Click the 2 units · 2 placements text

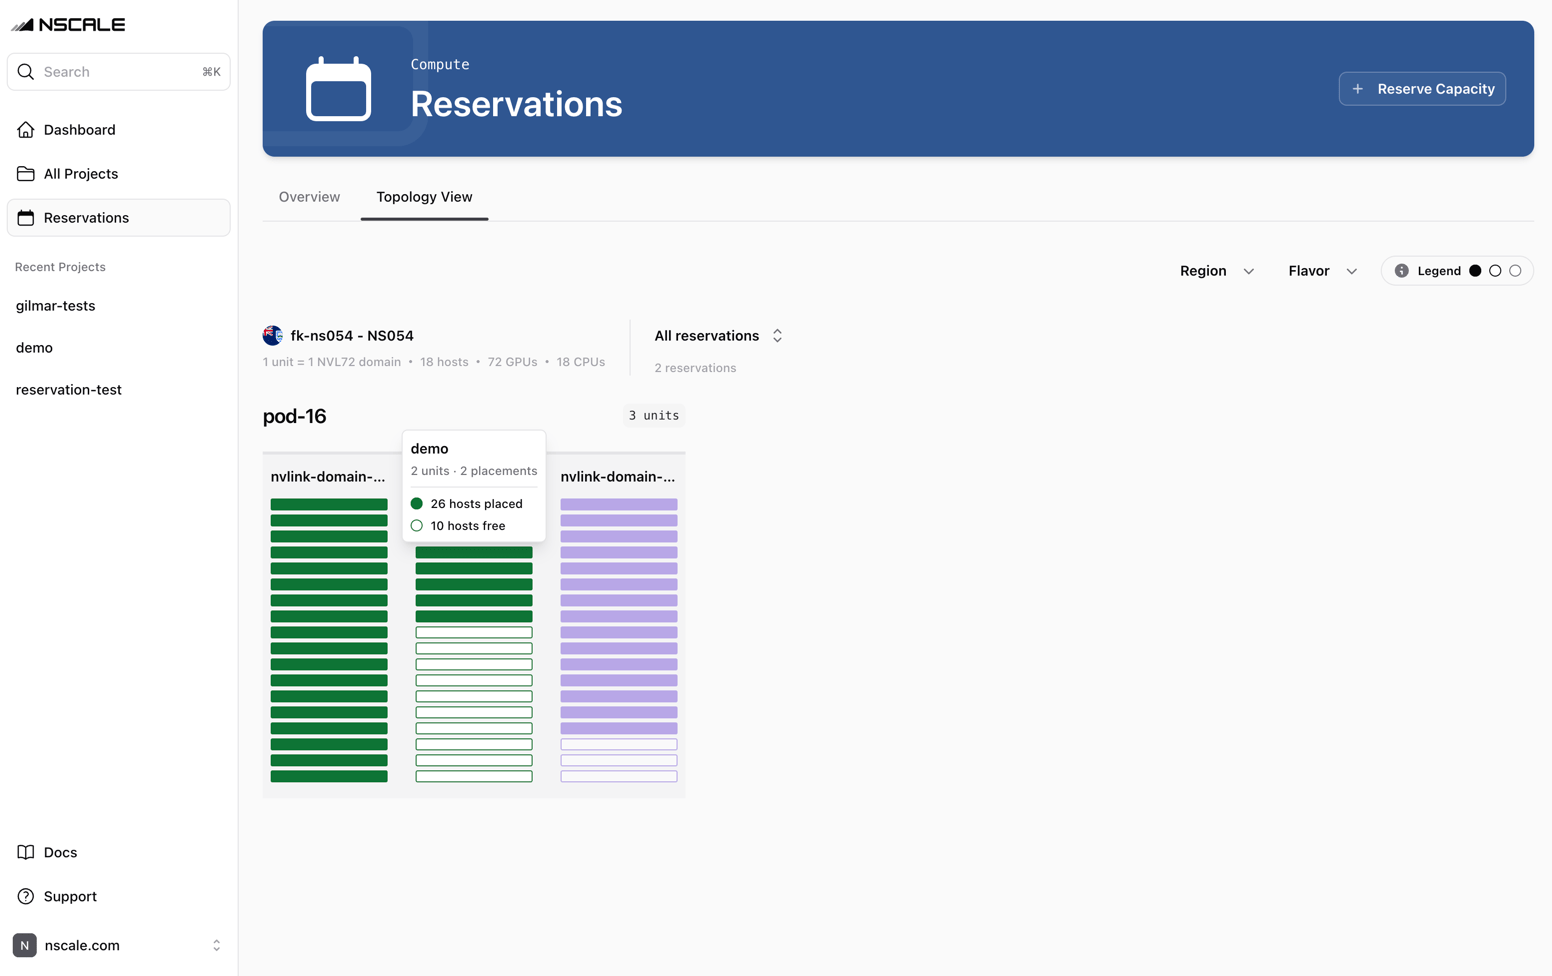click(x=474, y=471)
